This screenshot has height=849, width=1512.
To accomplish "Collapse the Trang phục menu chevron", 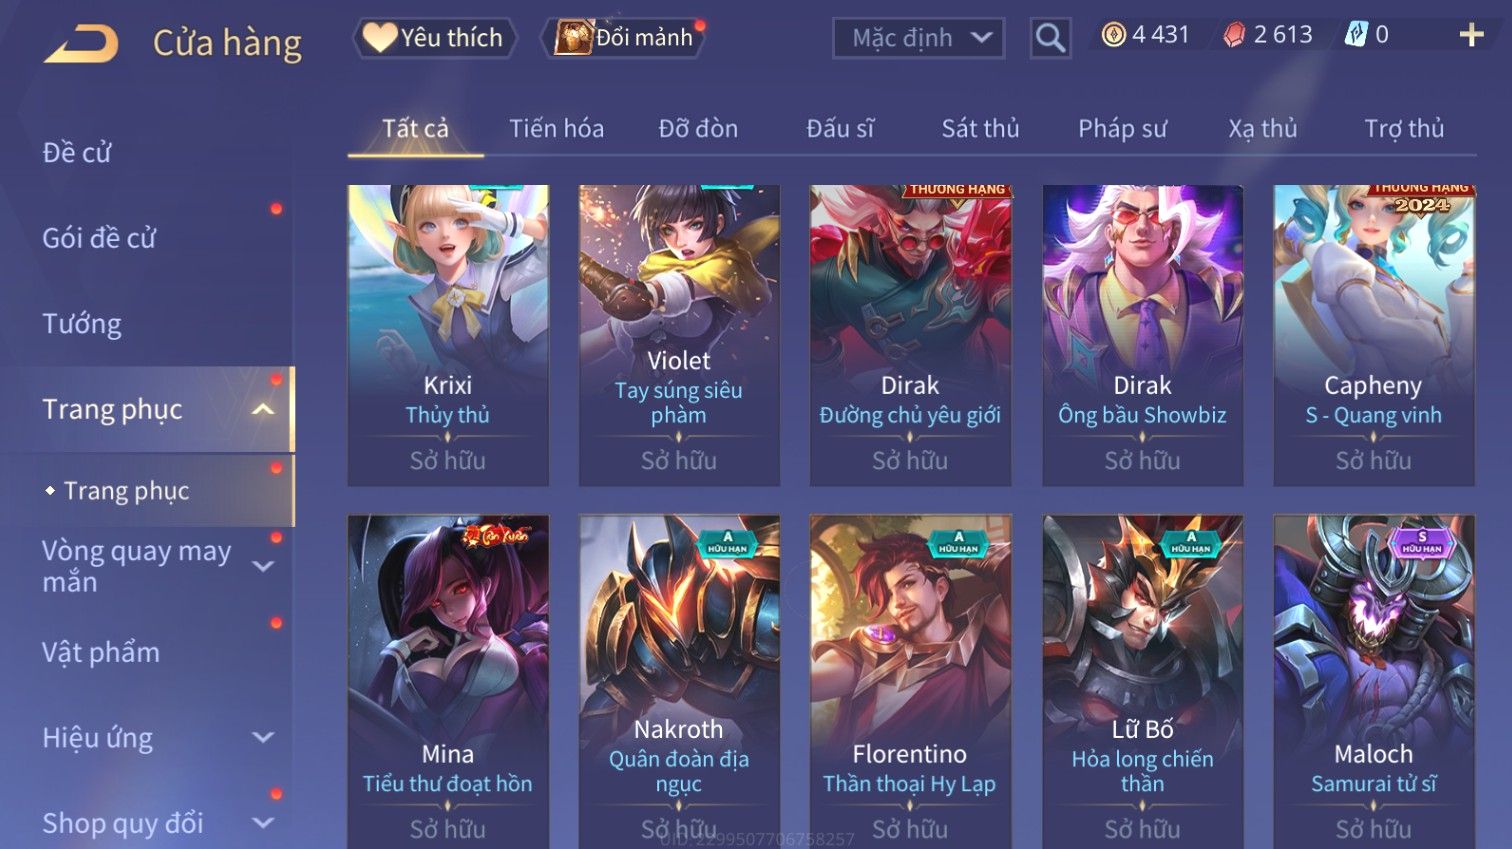I will pos(263,409).
